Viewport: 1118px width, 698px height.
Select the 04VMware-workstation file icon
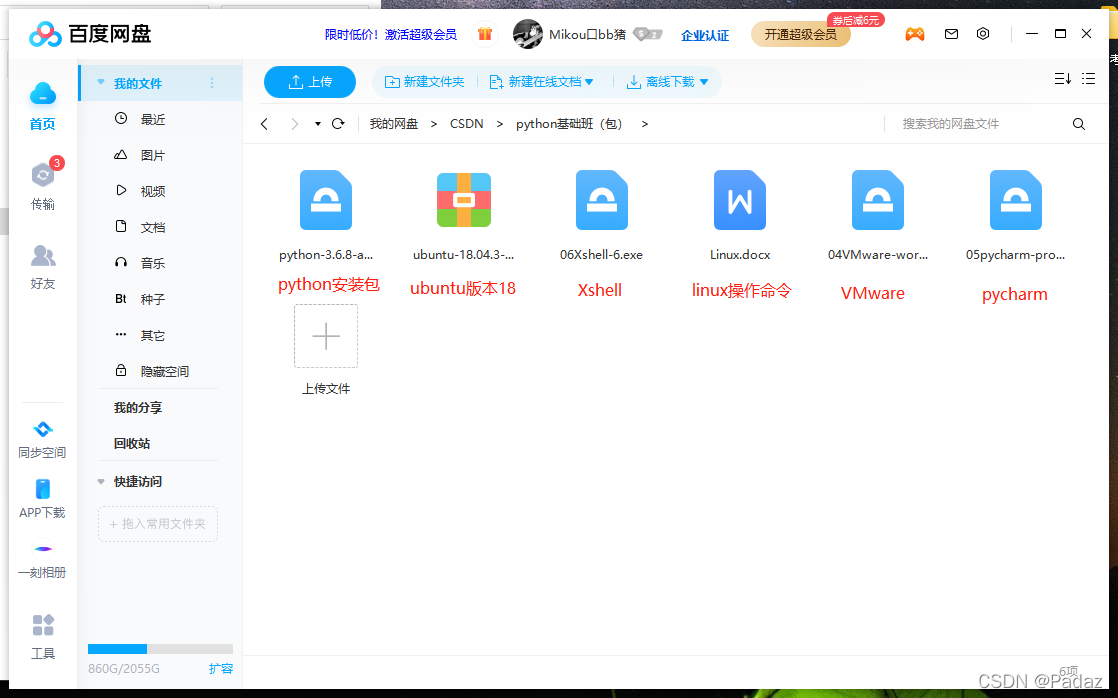[878, 200]
